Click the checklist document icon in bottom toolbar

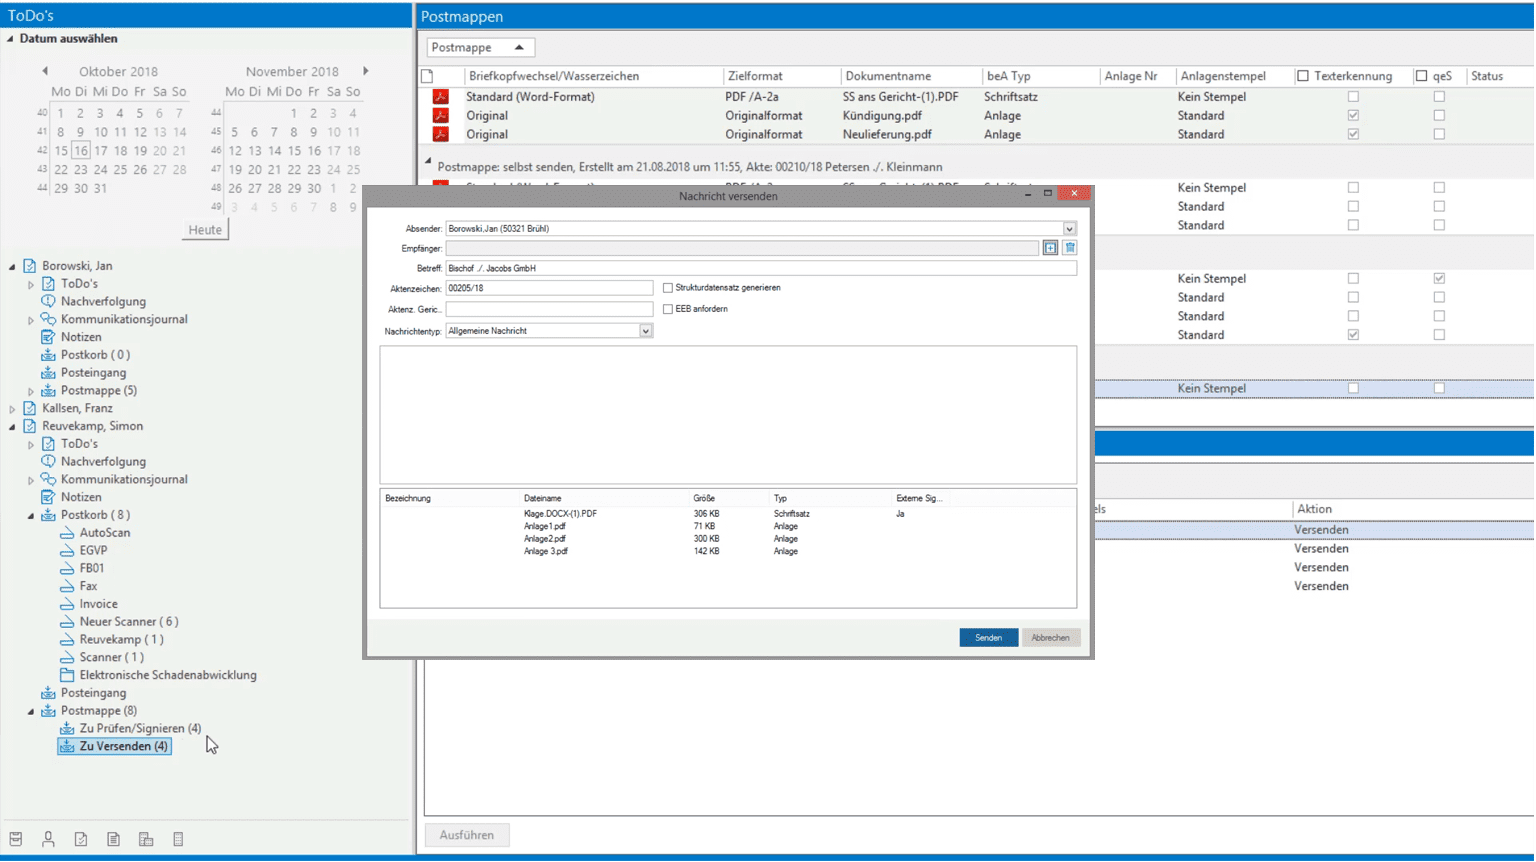[x=81, y=840]
